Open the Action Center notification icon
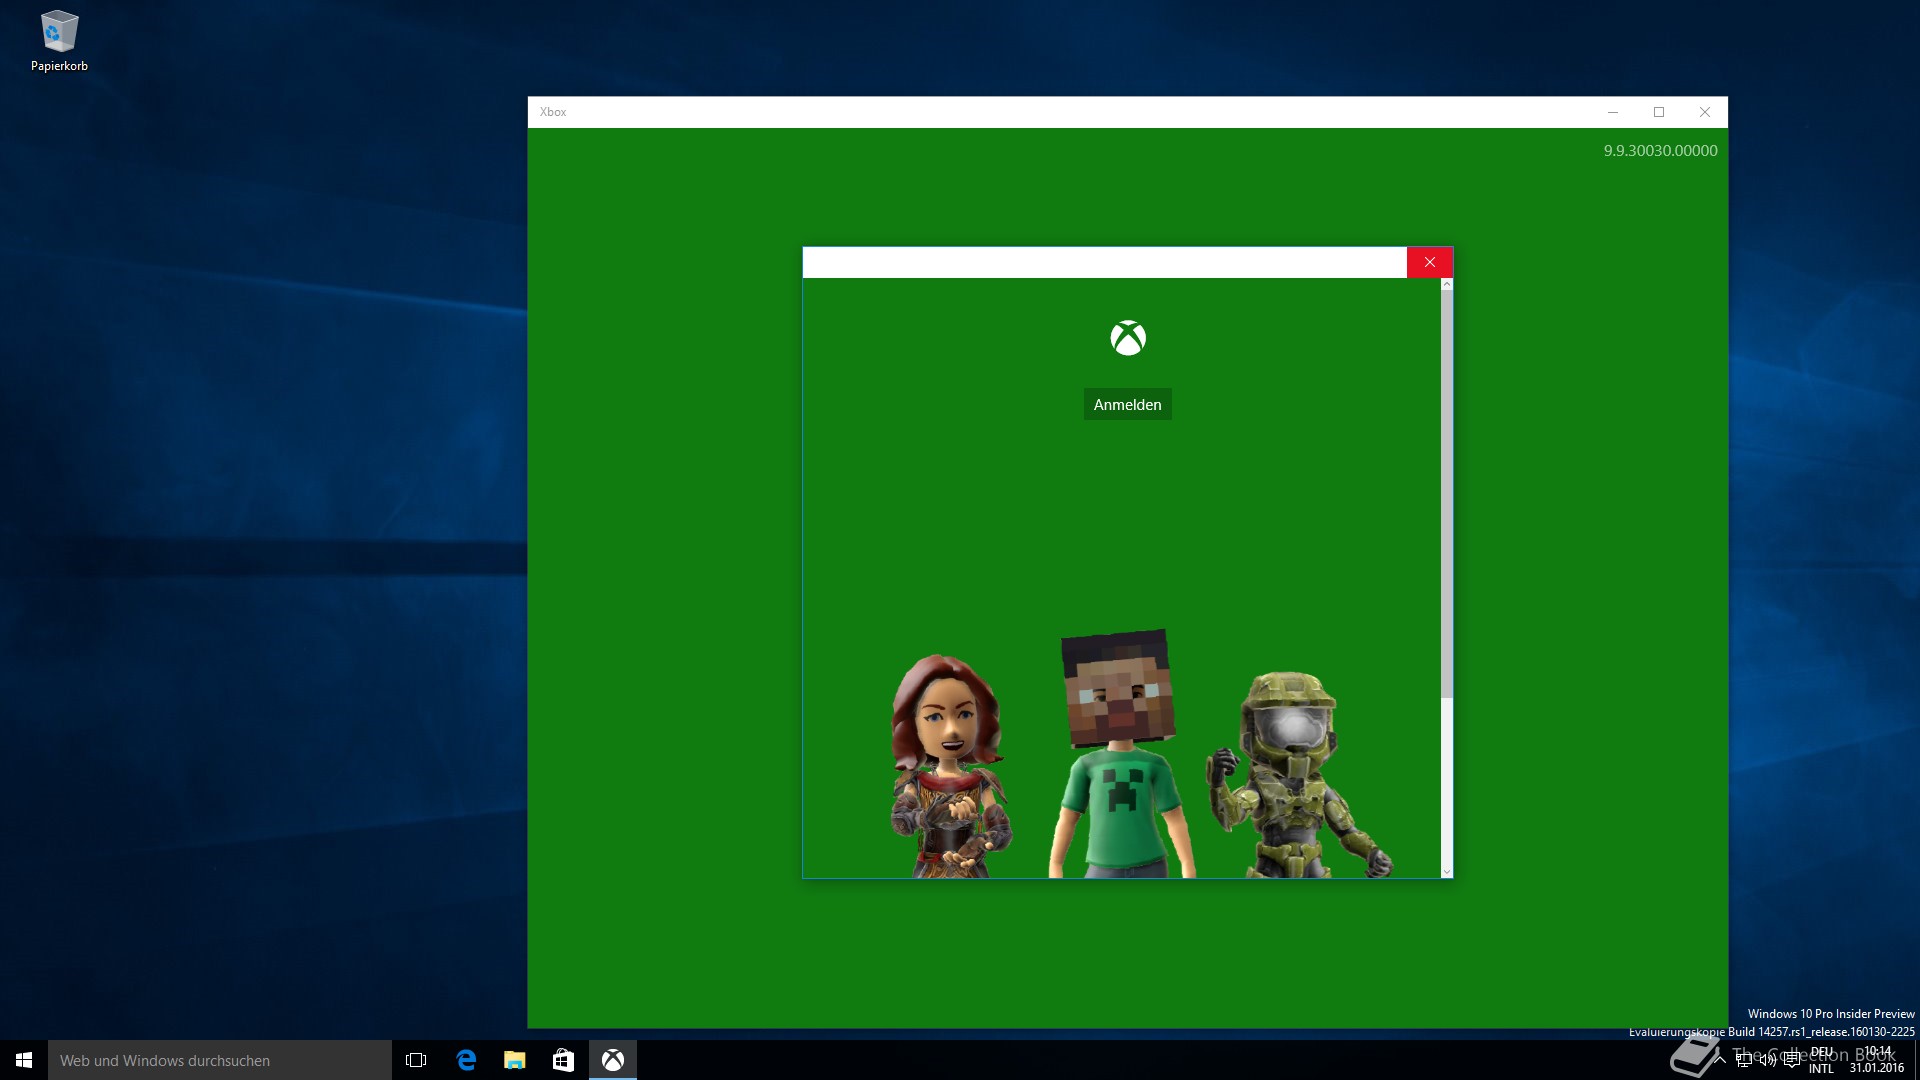This screenshot has height=1080, width=1920. (1792, 1060)
